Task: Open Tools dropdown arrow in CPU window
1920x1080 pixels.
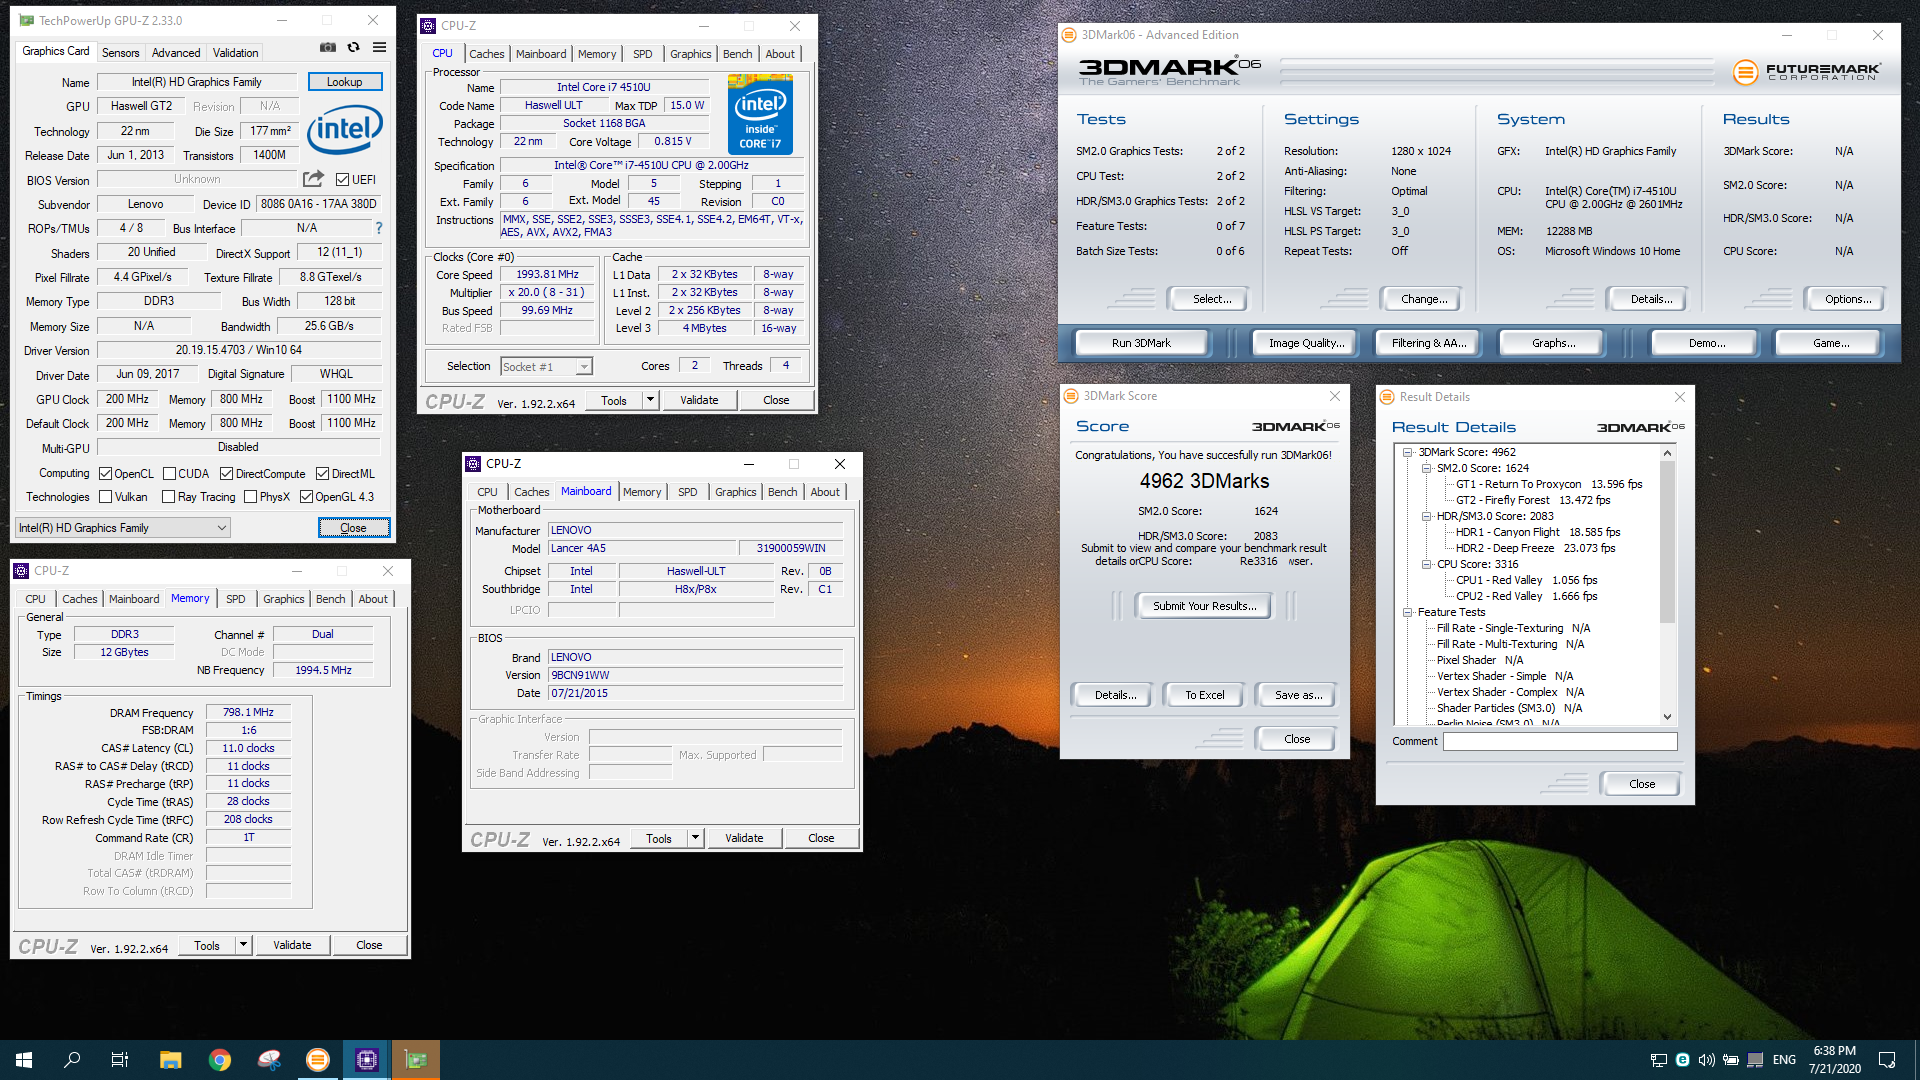Action: point(650,400)
